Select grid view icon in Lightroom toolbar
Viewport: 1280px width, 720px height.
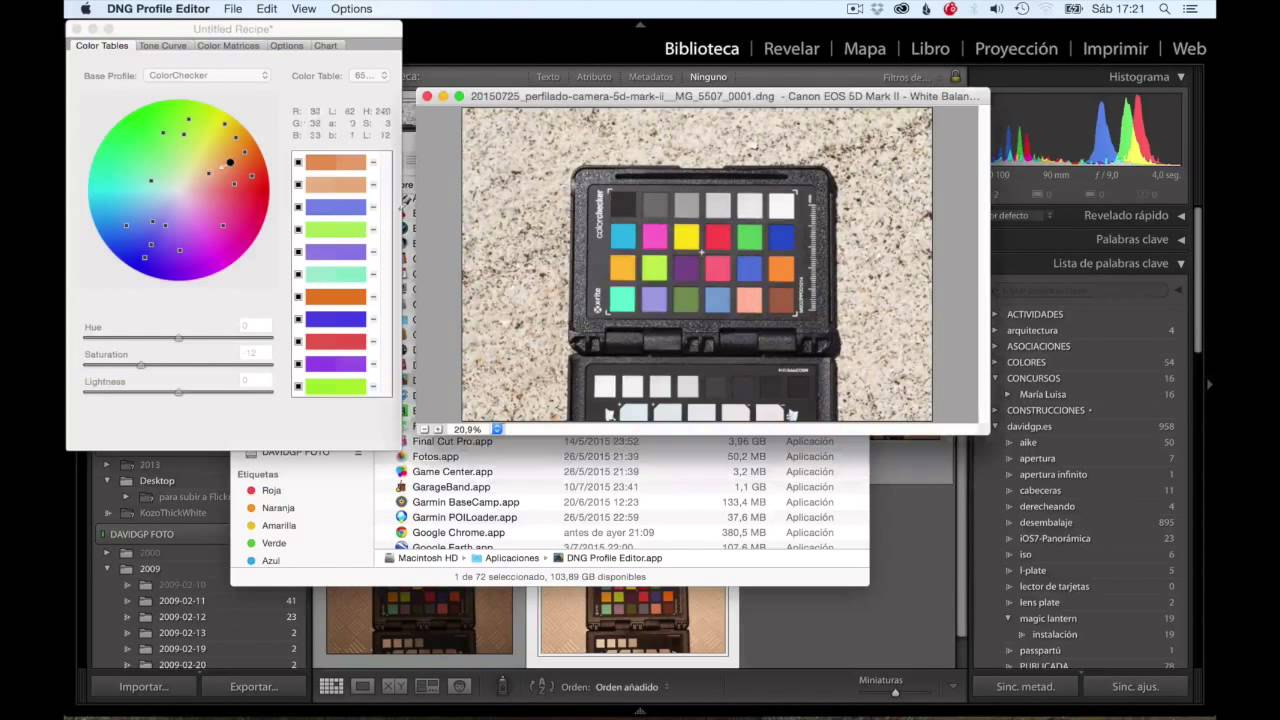(331, 686)
